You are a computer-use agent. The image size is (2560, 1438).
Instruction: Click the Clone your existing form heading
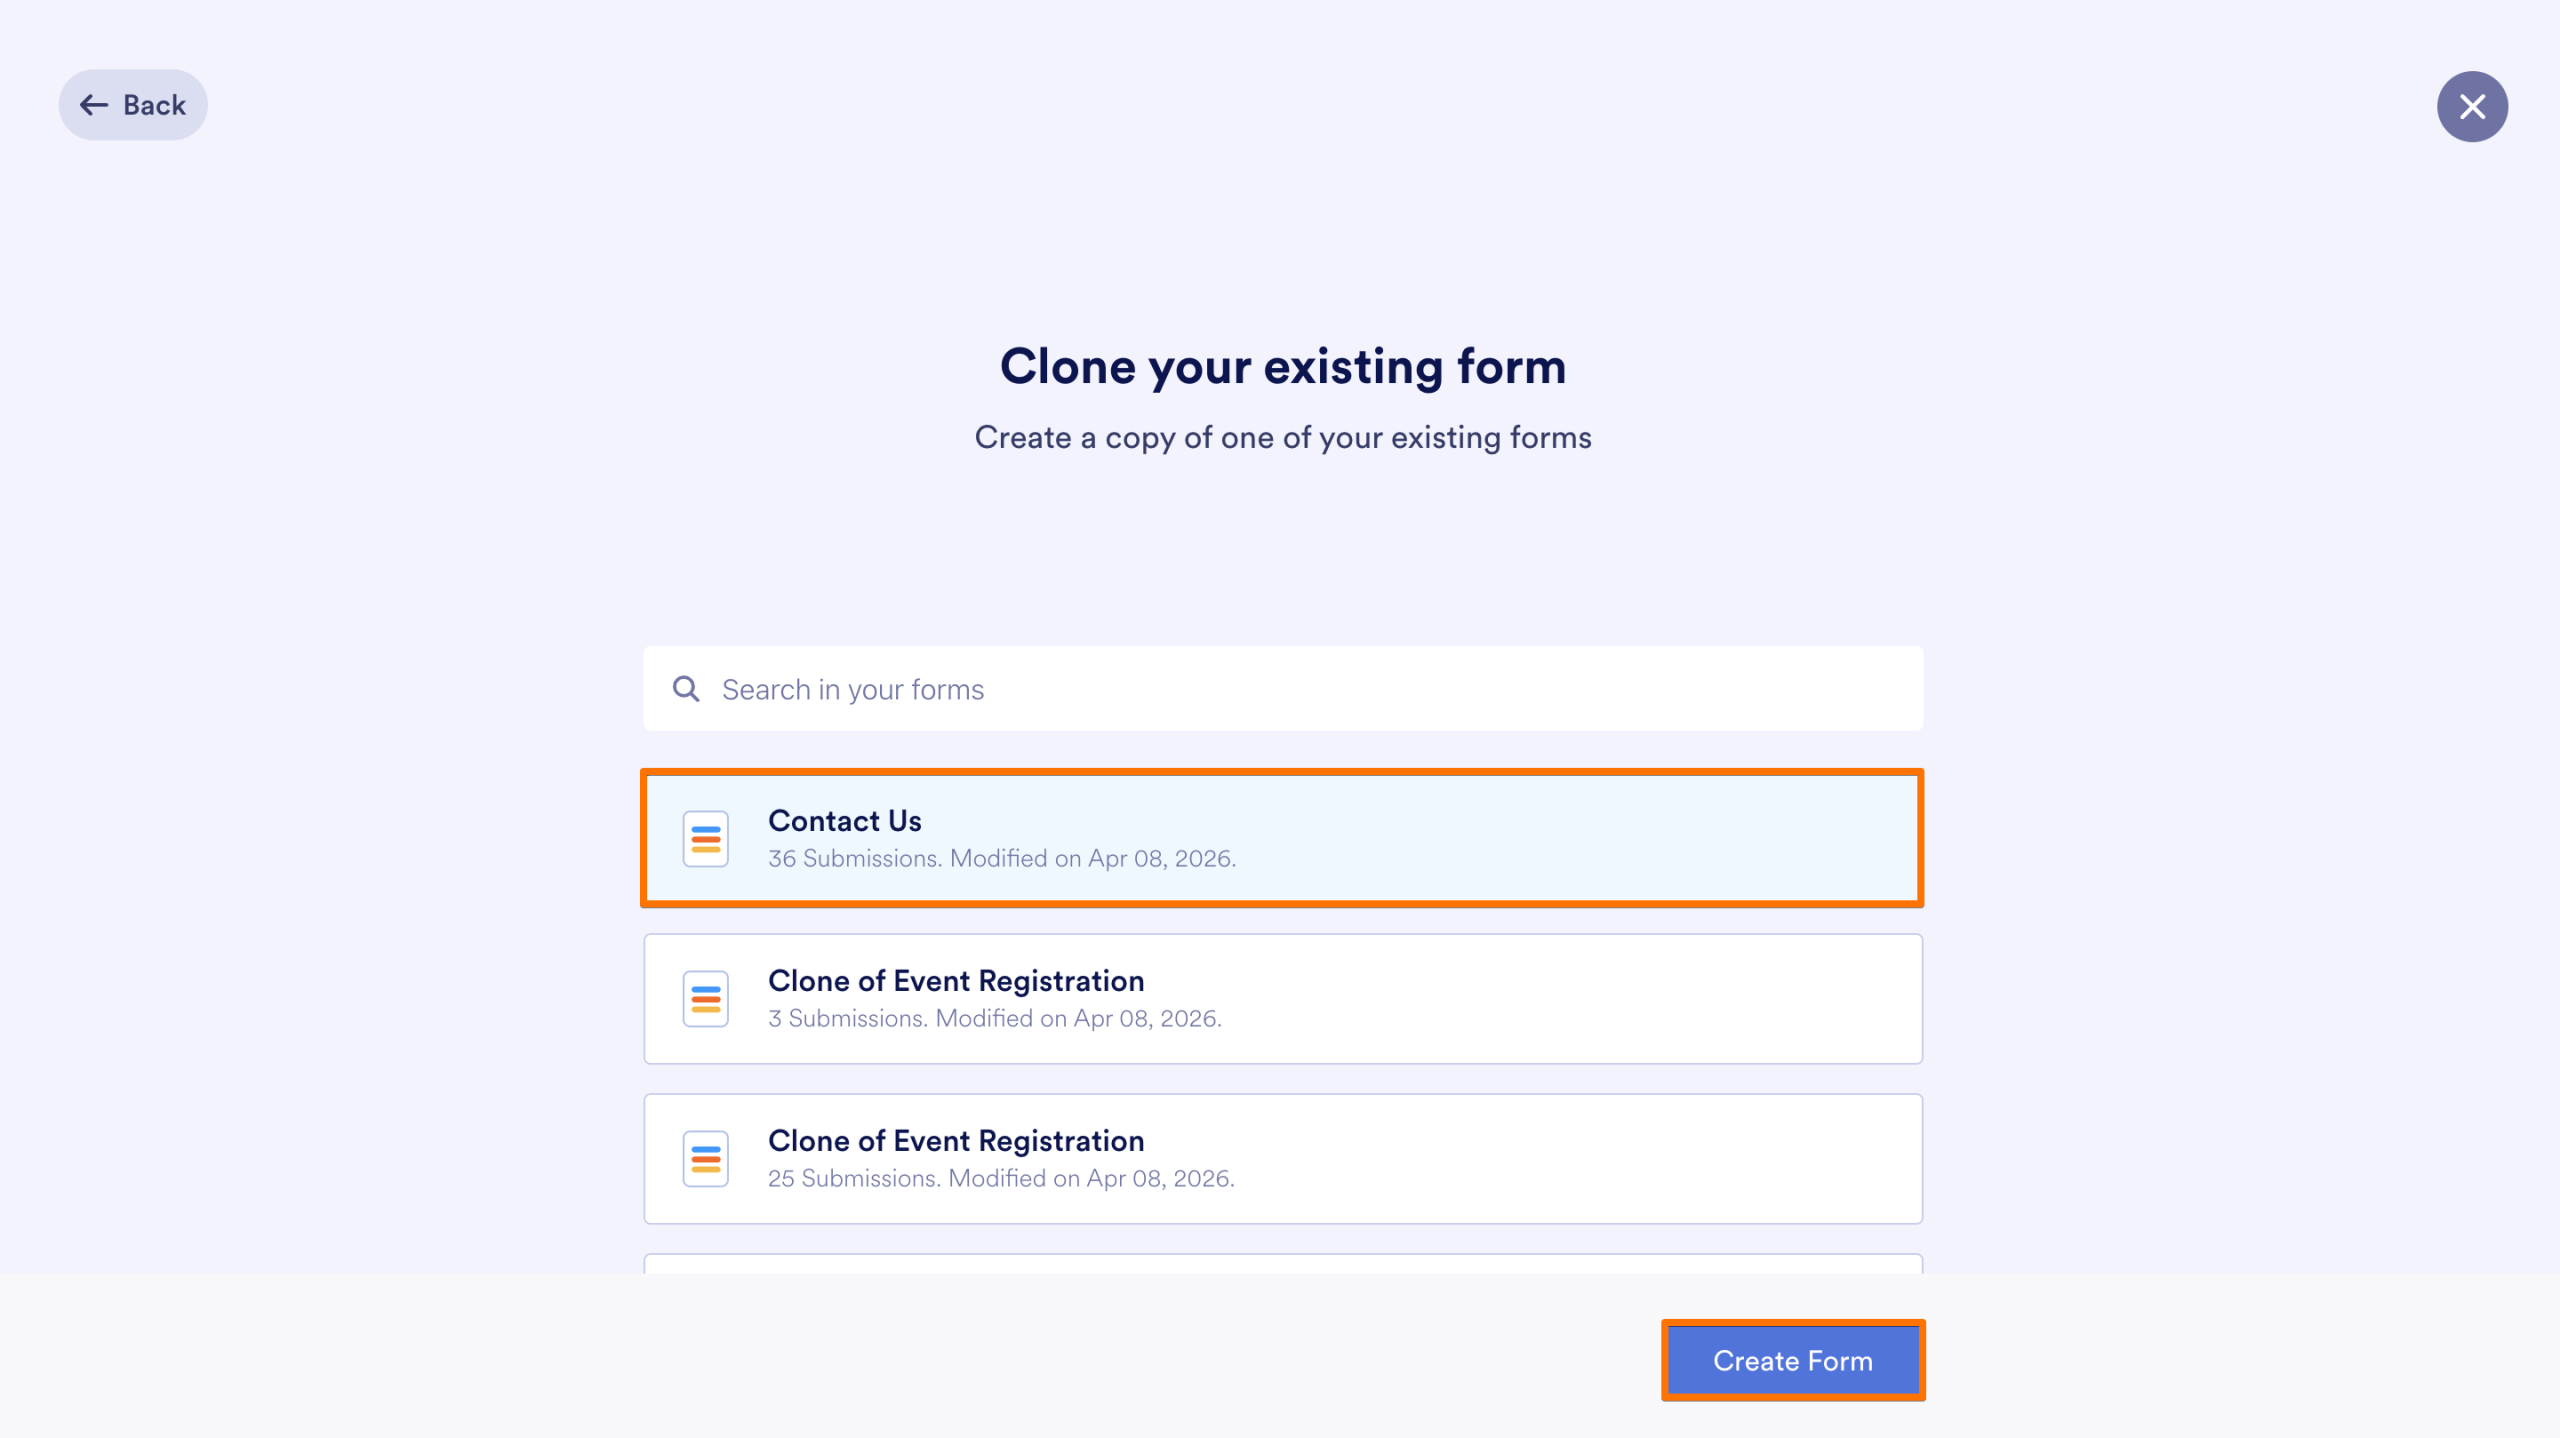pos(1283,366)
